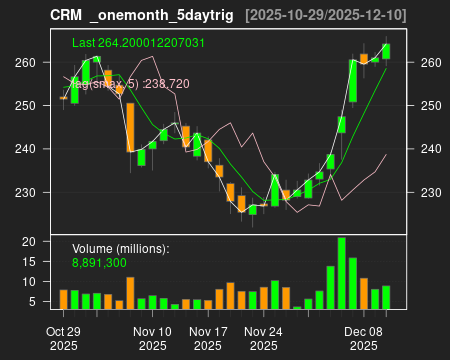Click the 'lag(smax, 5) :238.720' legend text

(130, 84)
